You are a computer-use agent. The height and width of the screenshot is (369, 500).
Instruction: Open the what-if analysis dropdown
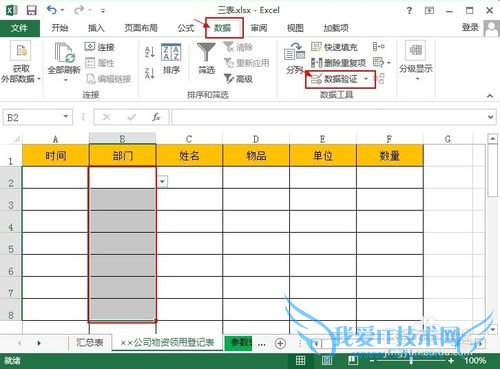[x=382, y=62]
